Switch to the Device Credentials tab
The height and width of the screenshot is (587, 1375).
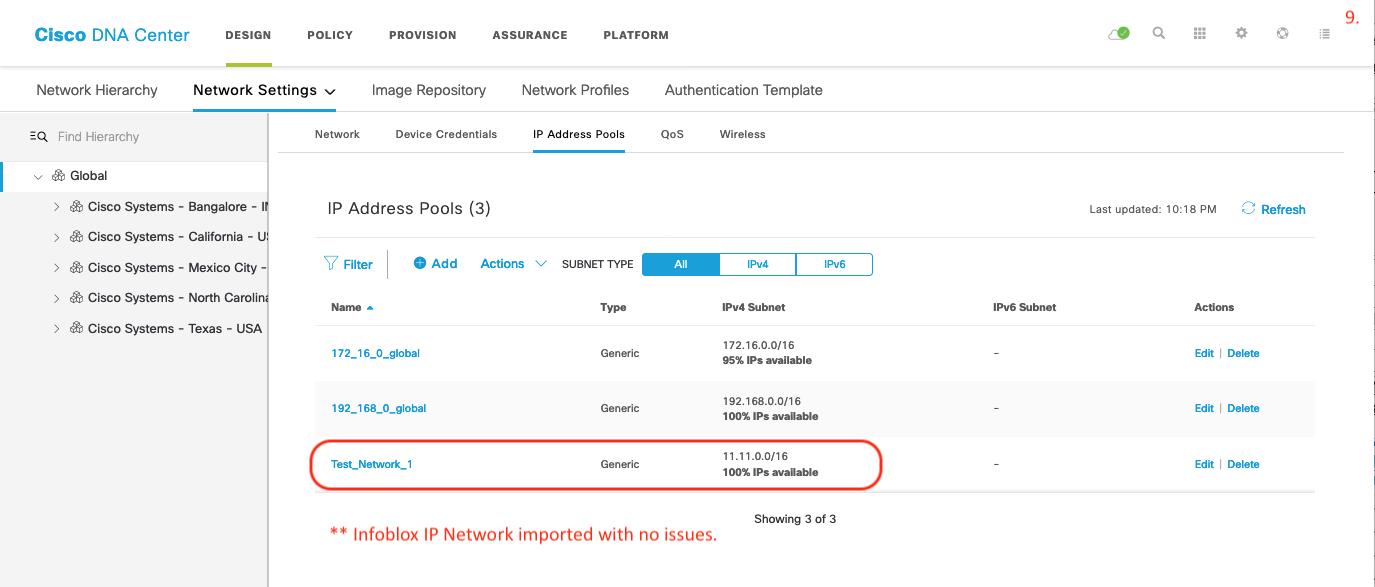tap(445, 133)
